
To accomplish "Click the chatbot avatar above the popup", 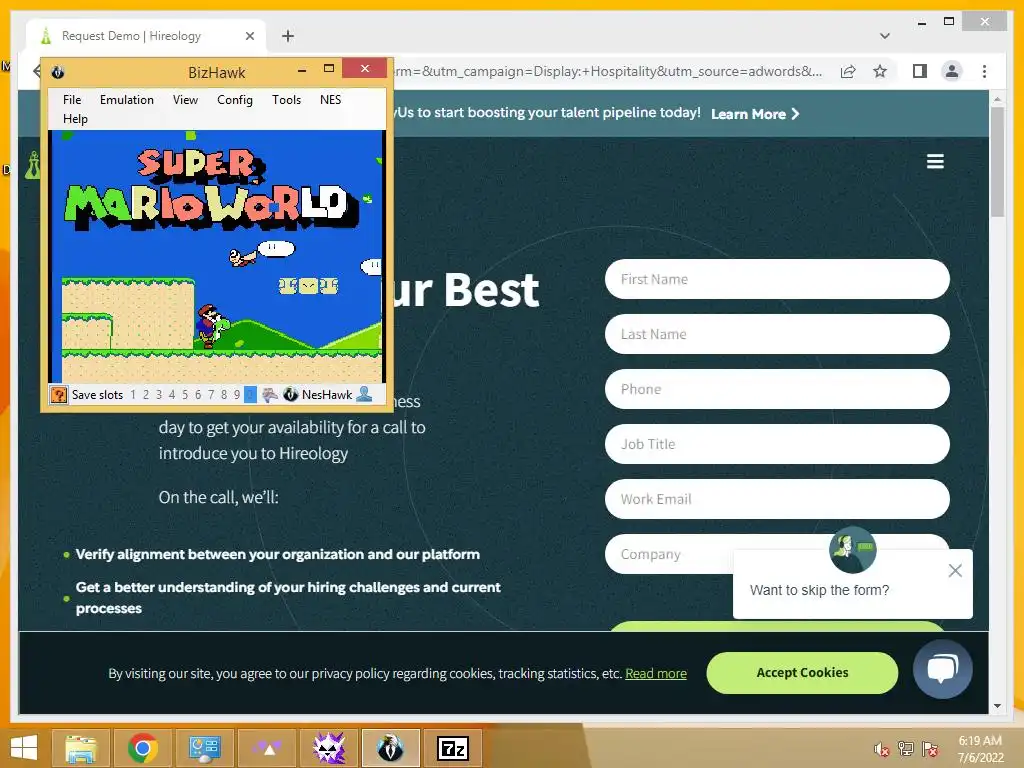I will pyautogui.click(x=852, y=550).
